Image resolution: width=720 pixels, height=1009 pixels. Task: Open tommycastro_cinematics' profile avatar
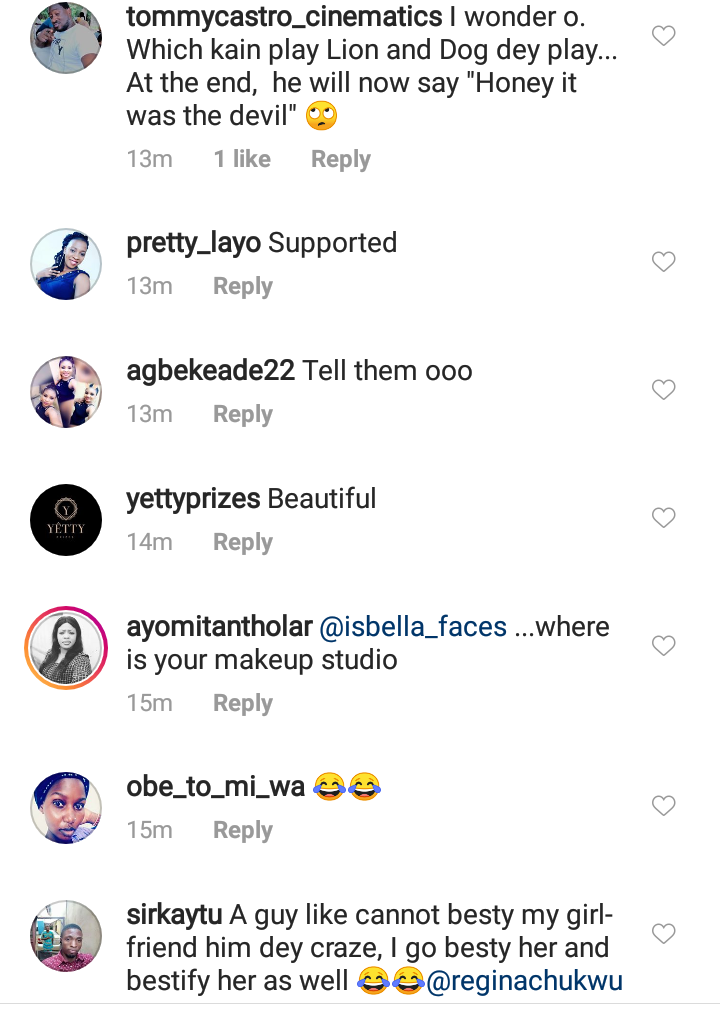coord(66,38)
